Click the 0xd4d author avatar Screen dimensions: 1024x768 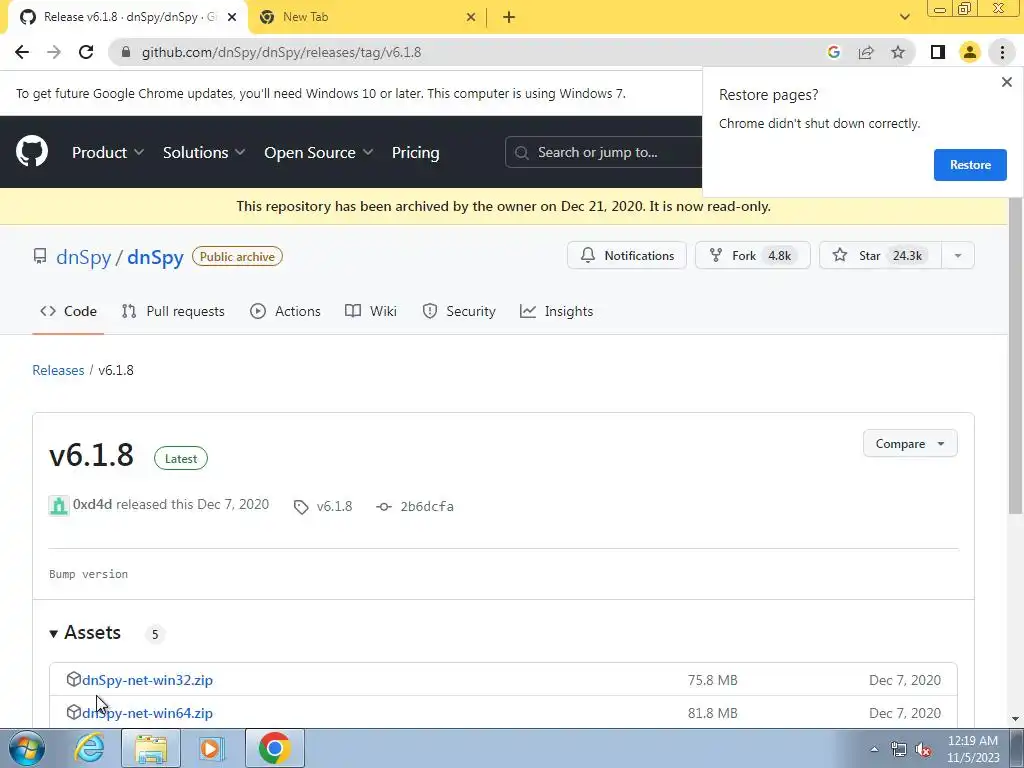(x=59, y=505)
